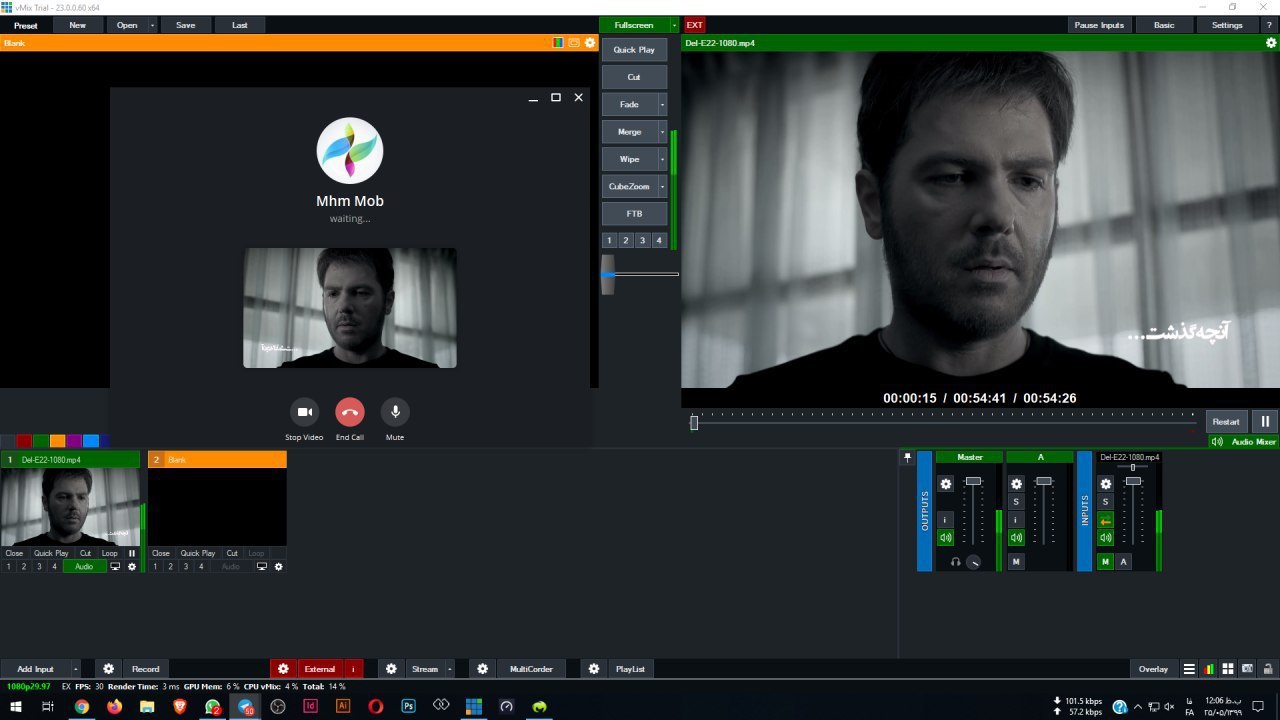
Task: Open Photoshop from the taskbar
Action: pyautogui.click(x=408, y=706)
